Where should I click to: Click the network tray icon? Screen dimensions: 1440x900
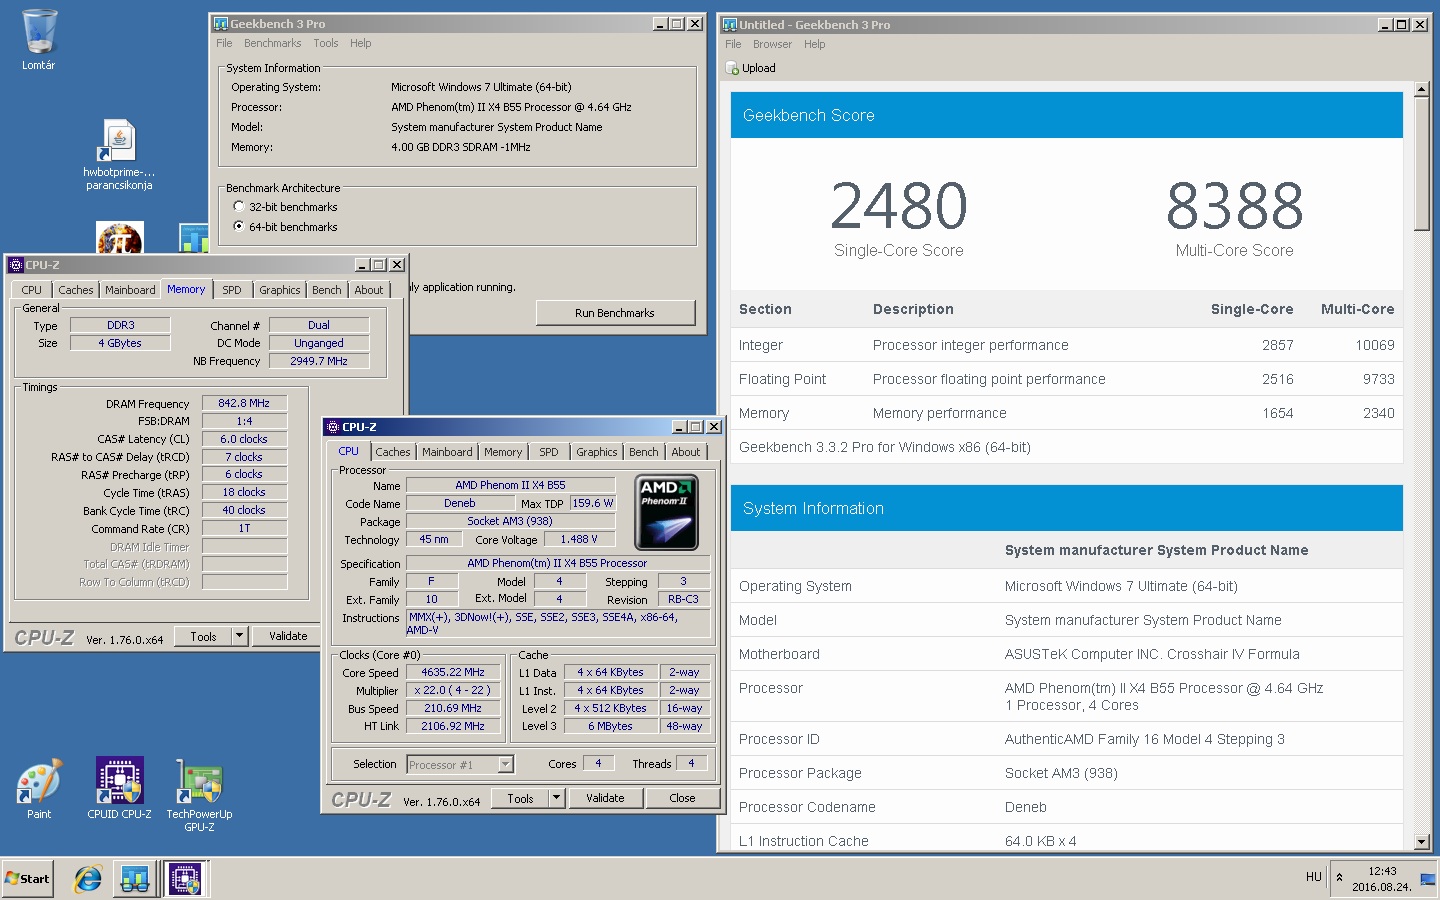1427,879
